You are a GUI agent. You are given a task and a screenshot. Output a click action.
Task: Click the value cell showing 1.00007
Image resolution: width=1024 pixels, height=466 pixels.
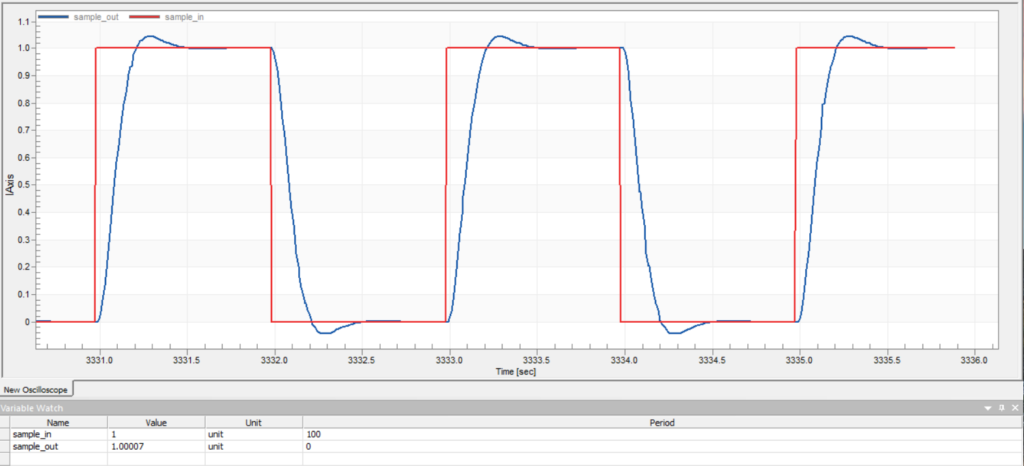(x=156, y=446)
